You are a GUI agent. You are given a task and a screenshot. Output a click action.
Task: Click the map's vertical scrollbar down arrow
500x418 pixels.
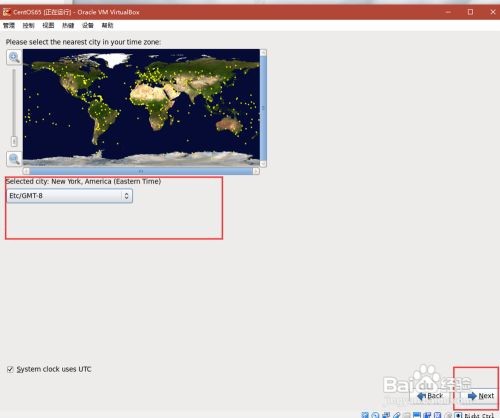[x=263, y=163]
